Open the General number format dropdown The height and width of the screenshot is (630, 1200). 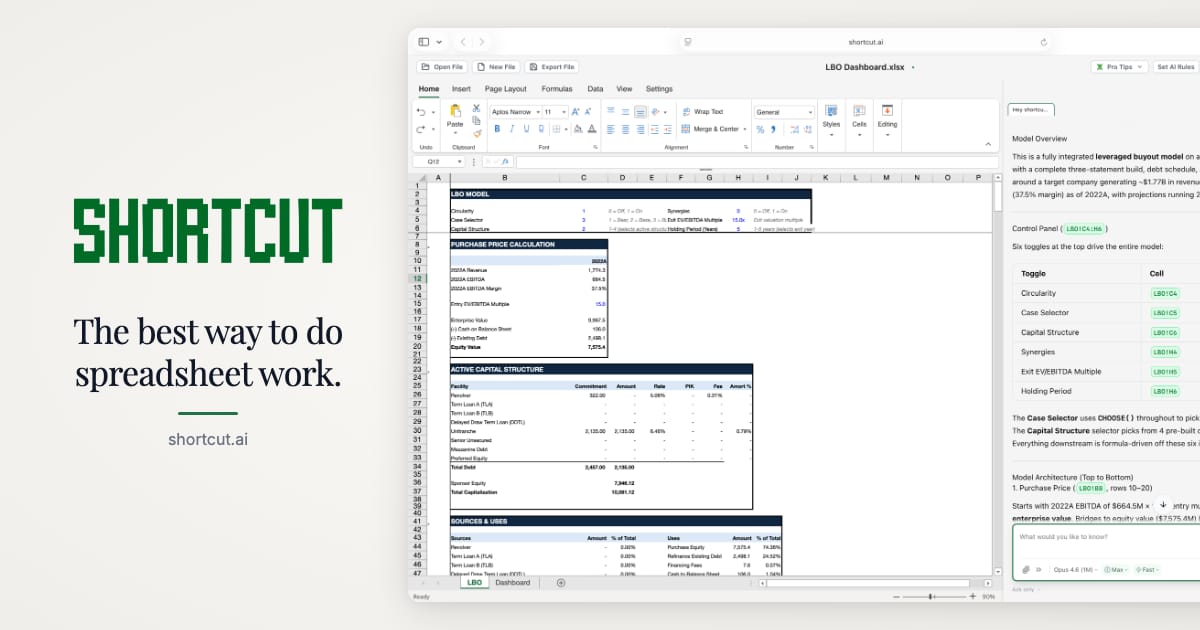pos(784,112)
